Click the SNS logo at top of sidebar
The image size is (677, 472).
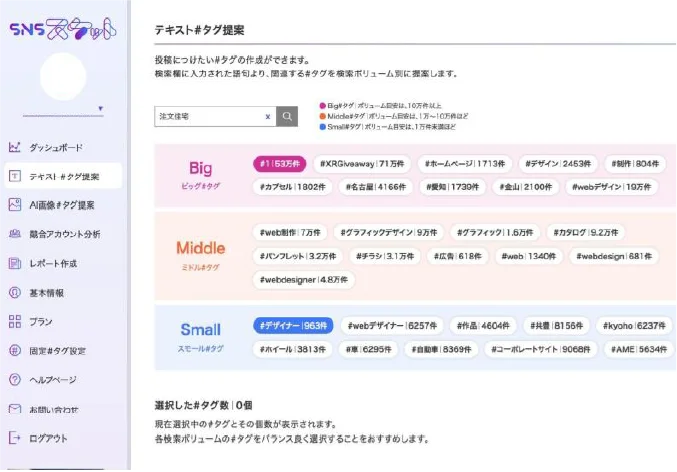[63, 29]
